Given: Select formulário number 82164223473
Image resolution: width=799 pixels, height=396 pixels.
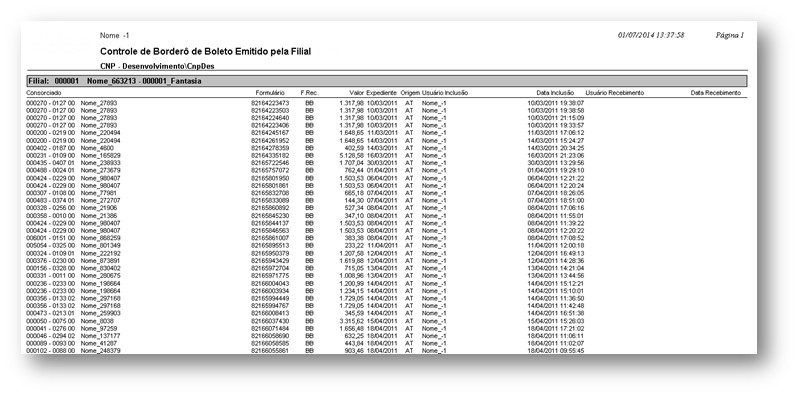Looking at the screenshot, I should pyautogui.click(x=270, y=103).
